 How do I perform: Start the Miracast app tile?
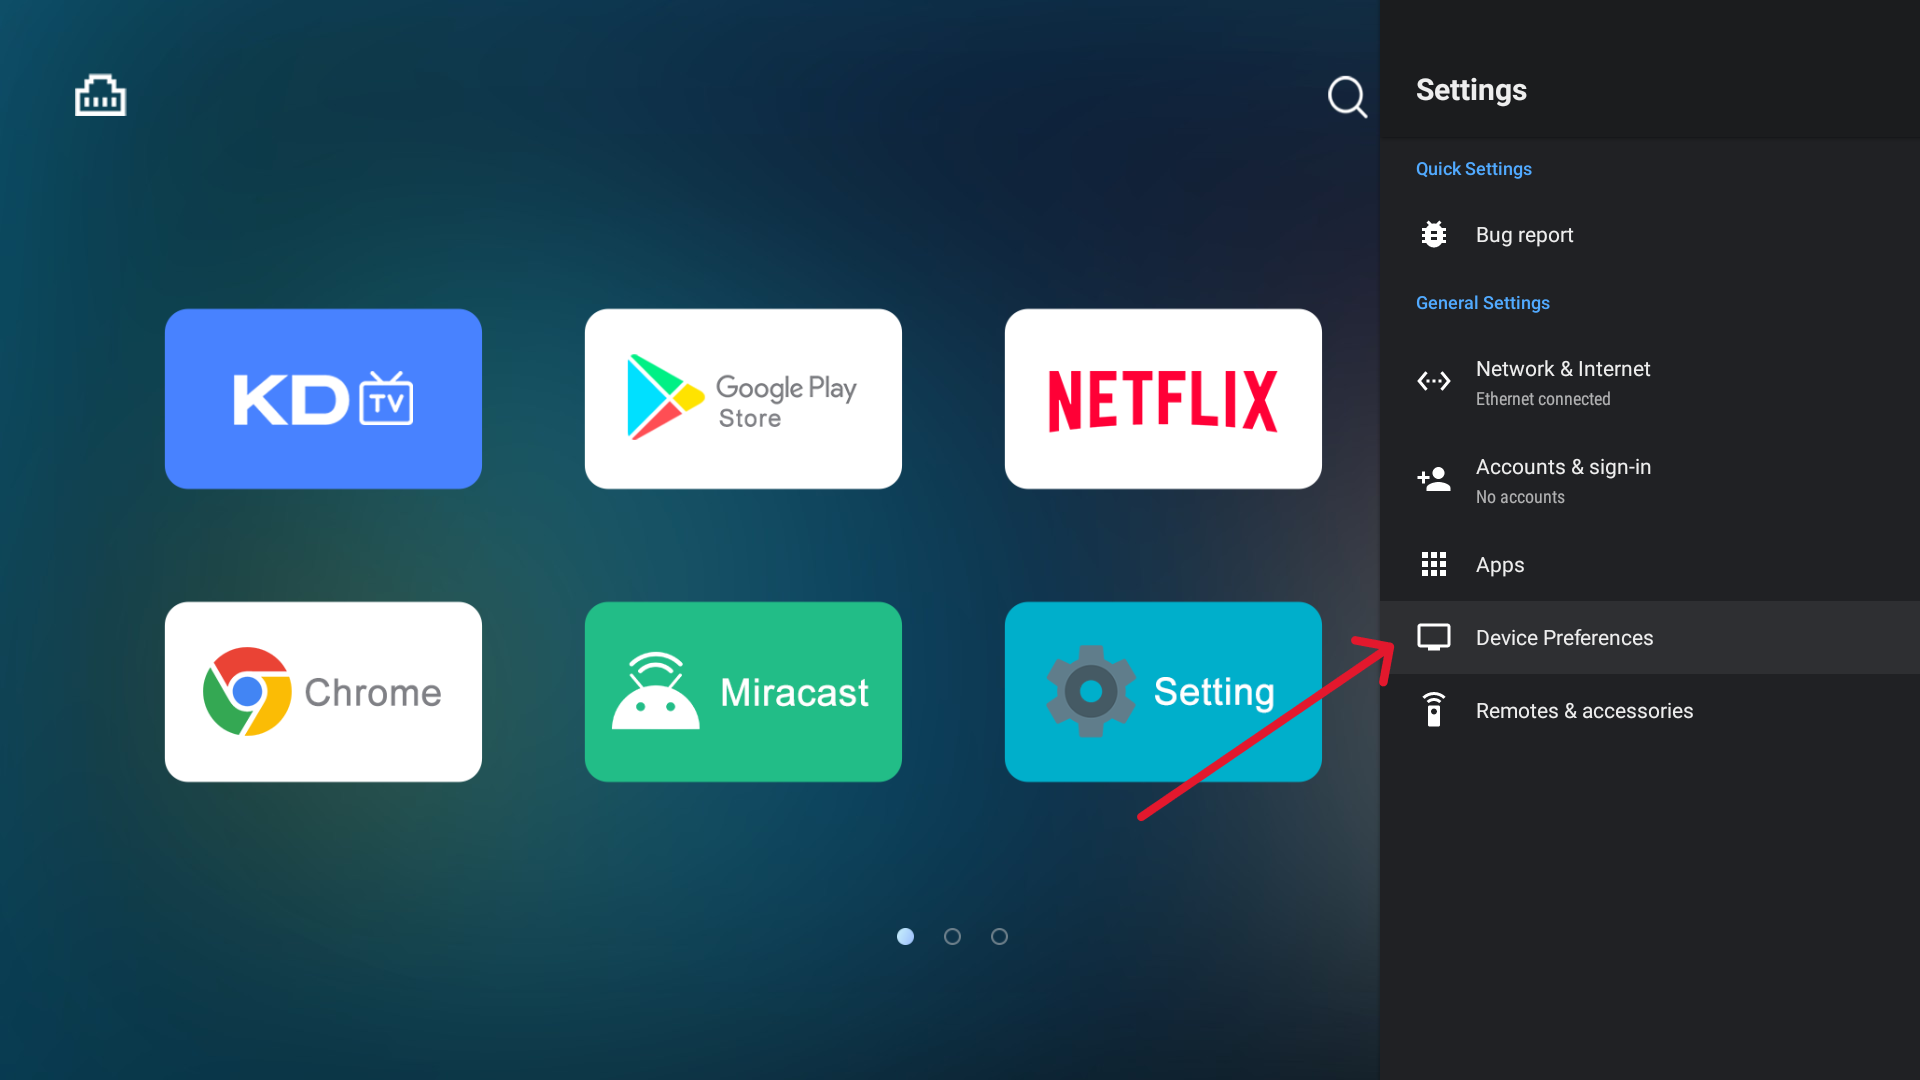coord(743,692)
